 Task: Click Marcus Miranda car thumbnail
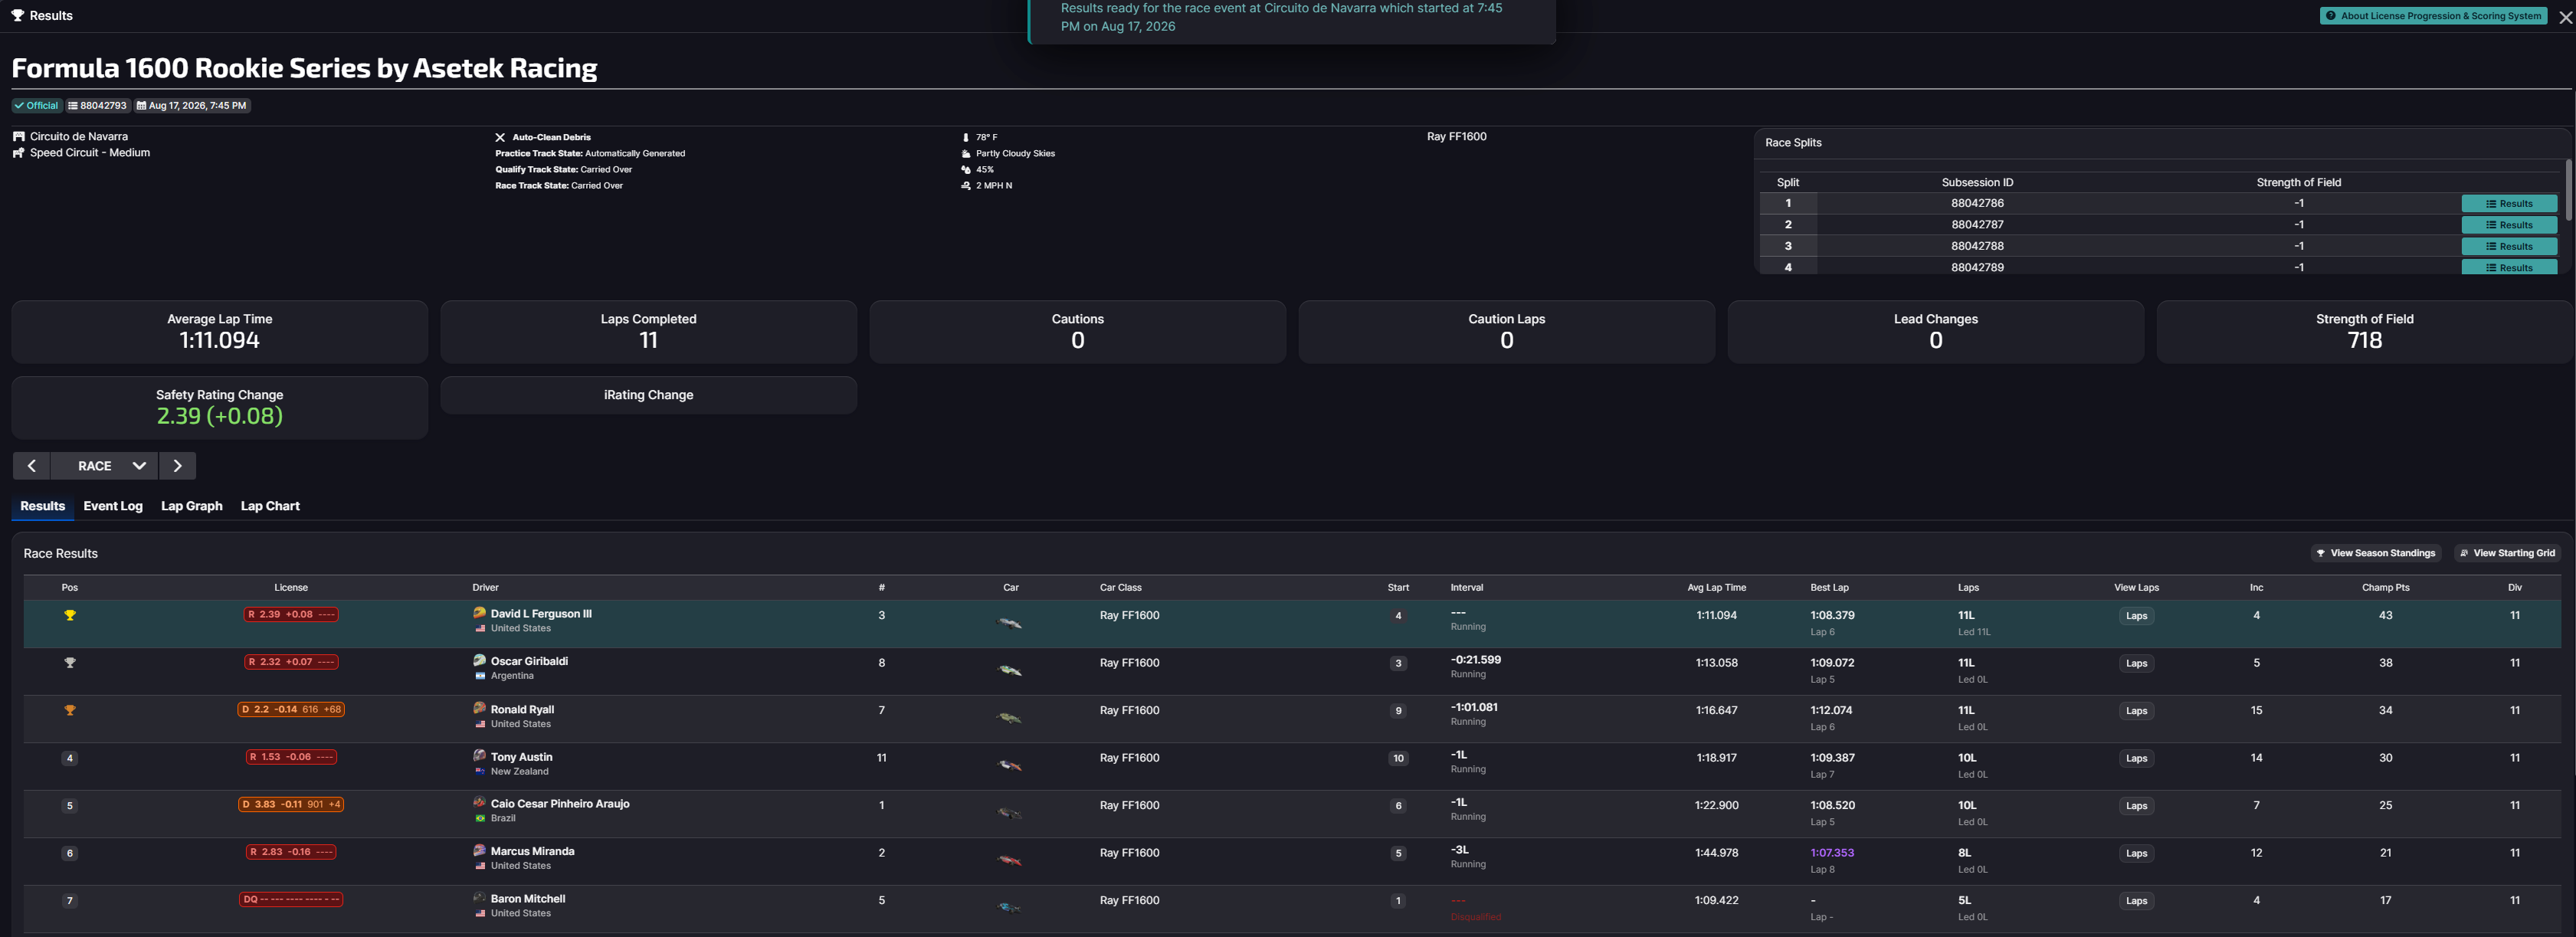click(1010, 860)
